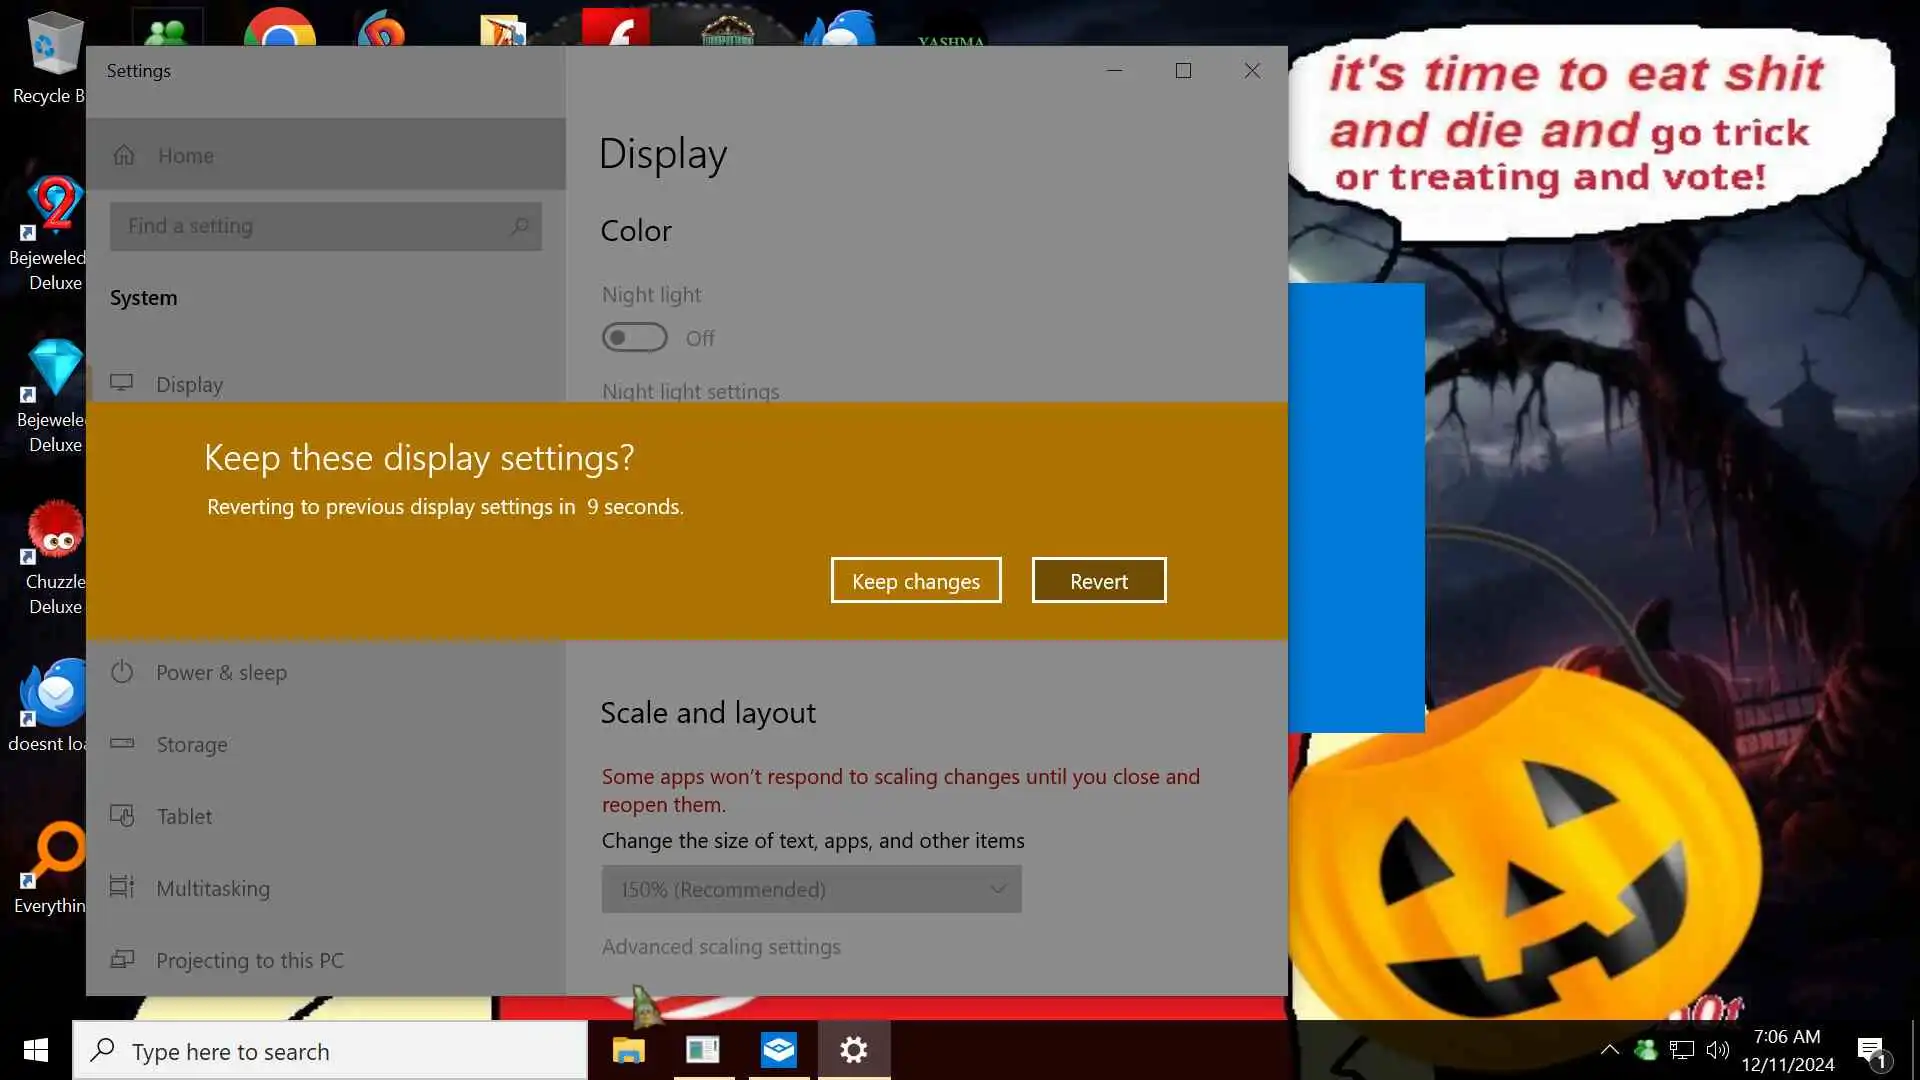
Task: Click the volume speaker tray icon
Action: (1717, 1050)
